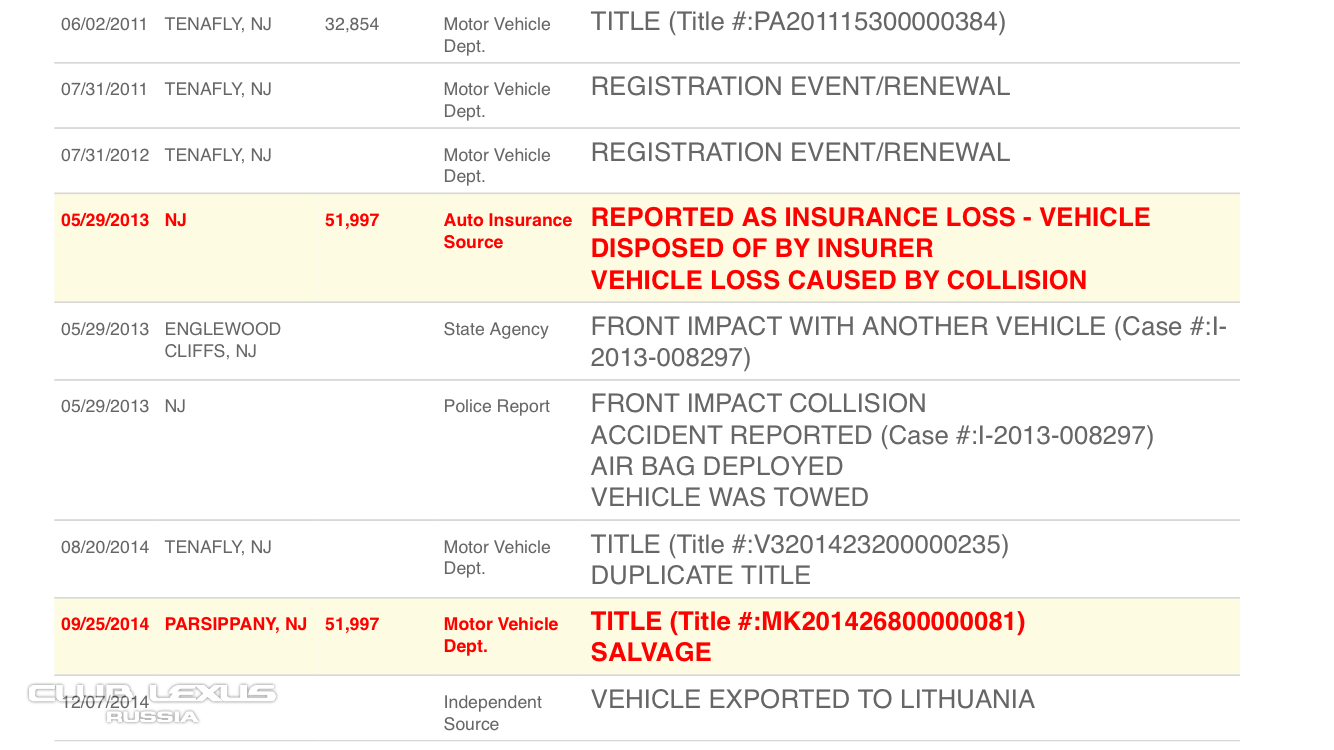1334x750 pixels.
Task: Click the VEHICLE WAS TOWED line
Action: [x=730, y=497]
